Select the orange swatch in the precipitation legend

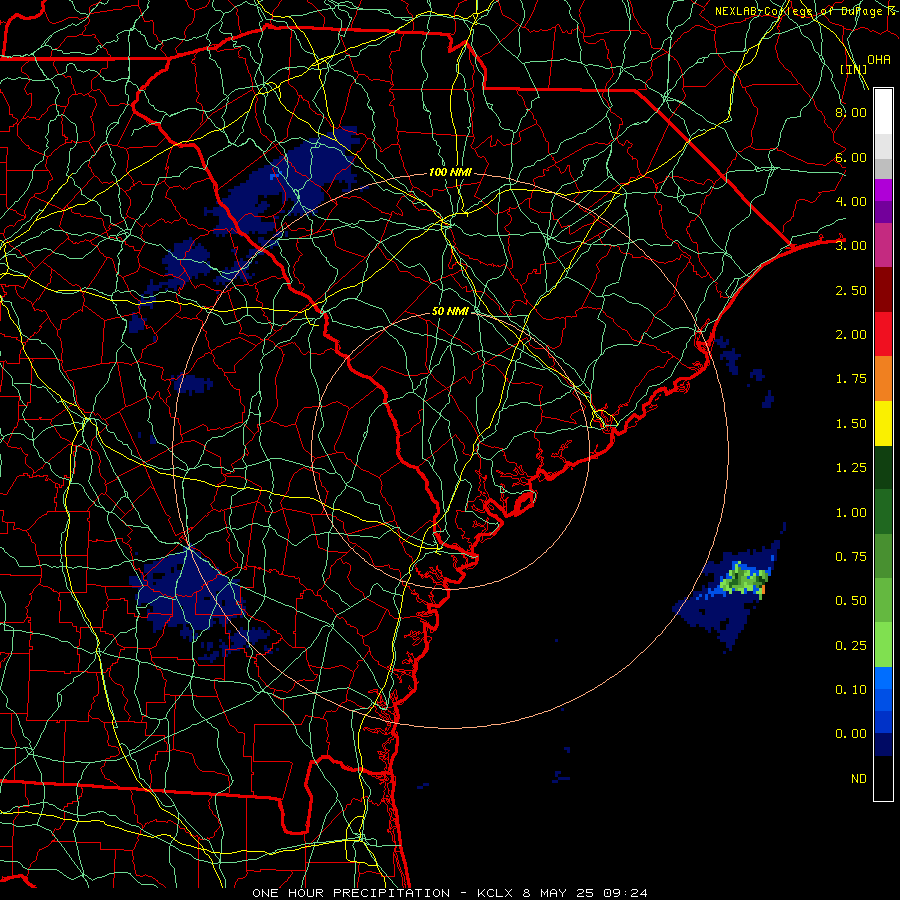883,379
